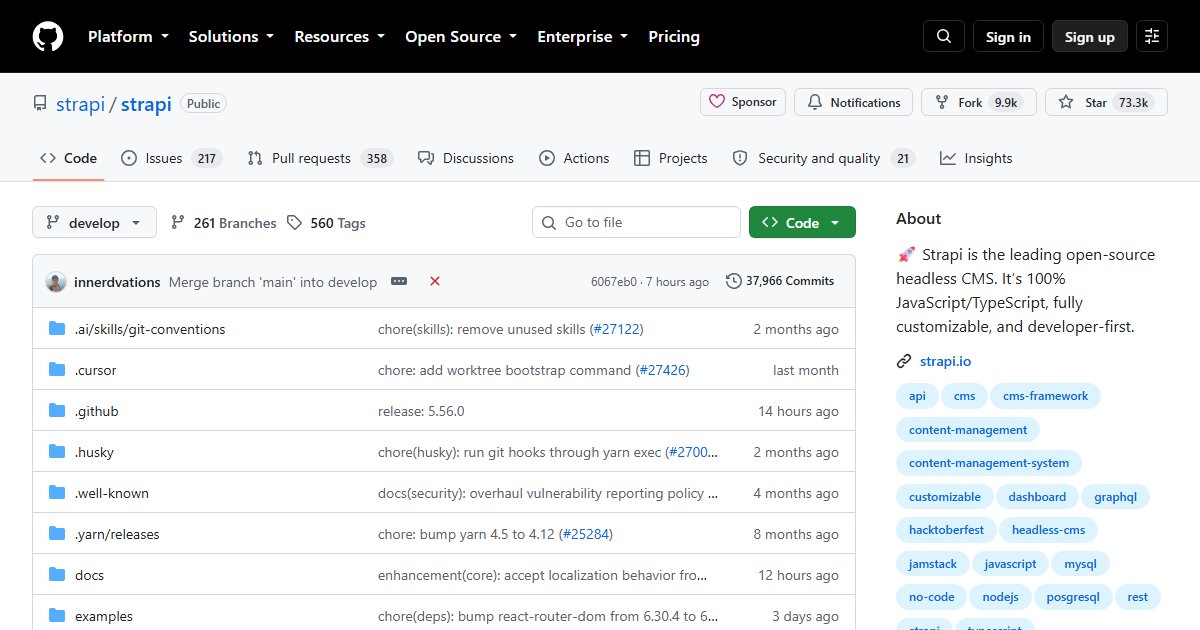Switch to the Code tab

coord(68,158)
